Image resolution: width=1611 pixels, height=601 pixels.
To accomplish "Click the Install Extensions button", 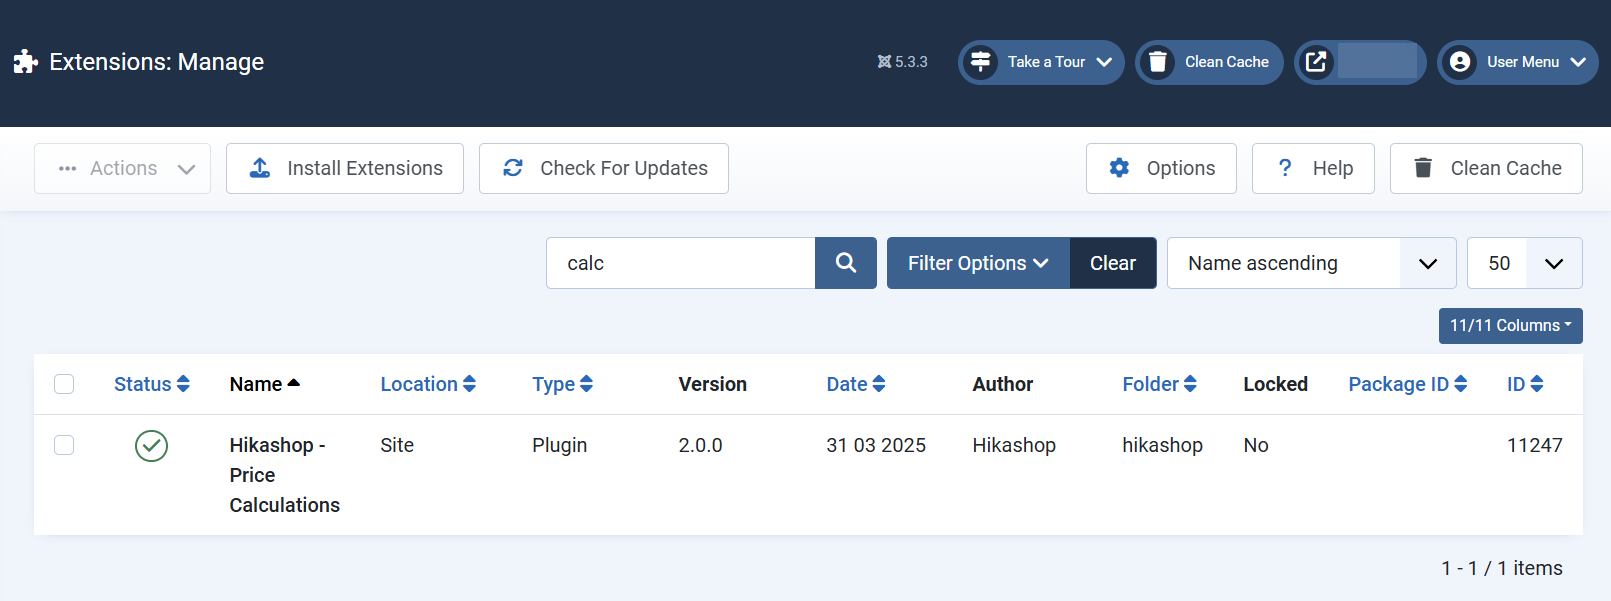I will pyautogui.click(x=344, y=168).
